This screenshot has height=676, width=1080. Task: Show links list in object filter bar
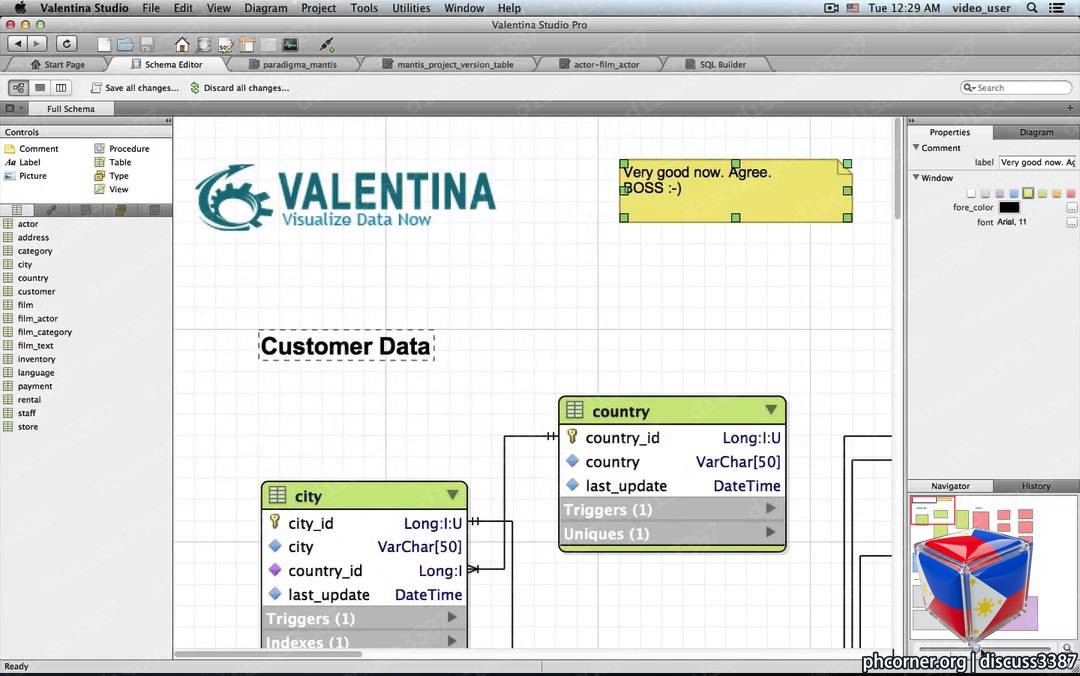[x=51, y=210]
